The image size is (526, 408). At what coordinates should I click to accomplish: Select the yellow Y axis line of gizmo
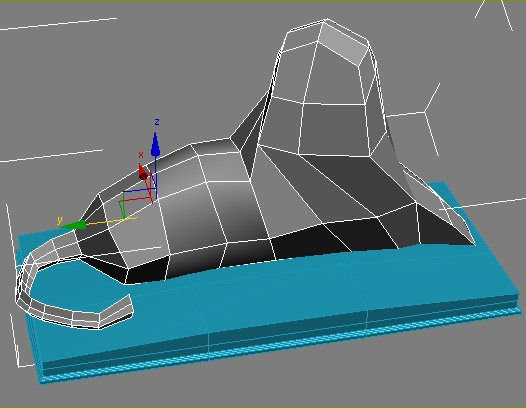pos(111,221)
